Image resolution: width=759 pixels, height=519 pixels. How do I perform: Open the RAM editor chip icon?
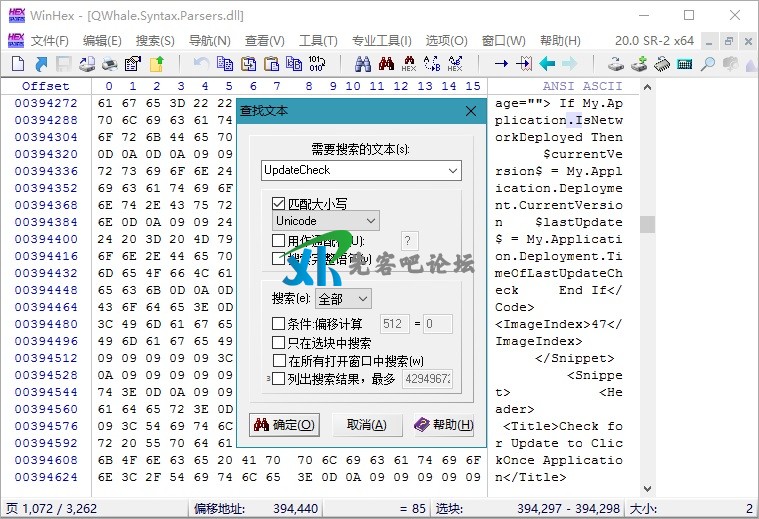click(662, 64)
